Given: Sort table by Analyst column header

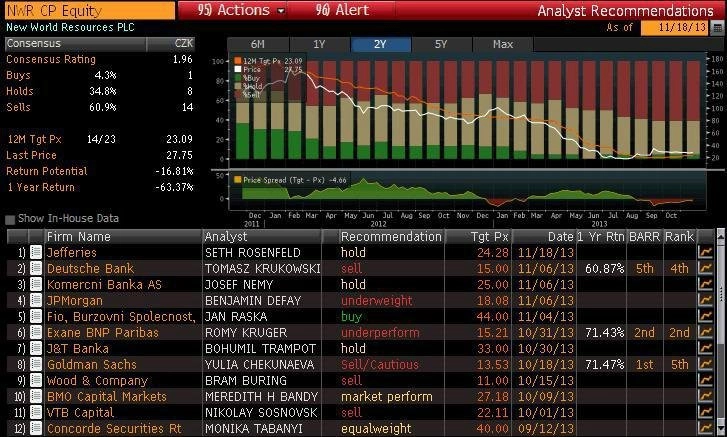Looking at the screenshot, I should coord(262,237).
